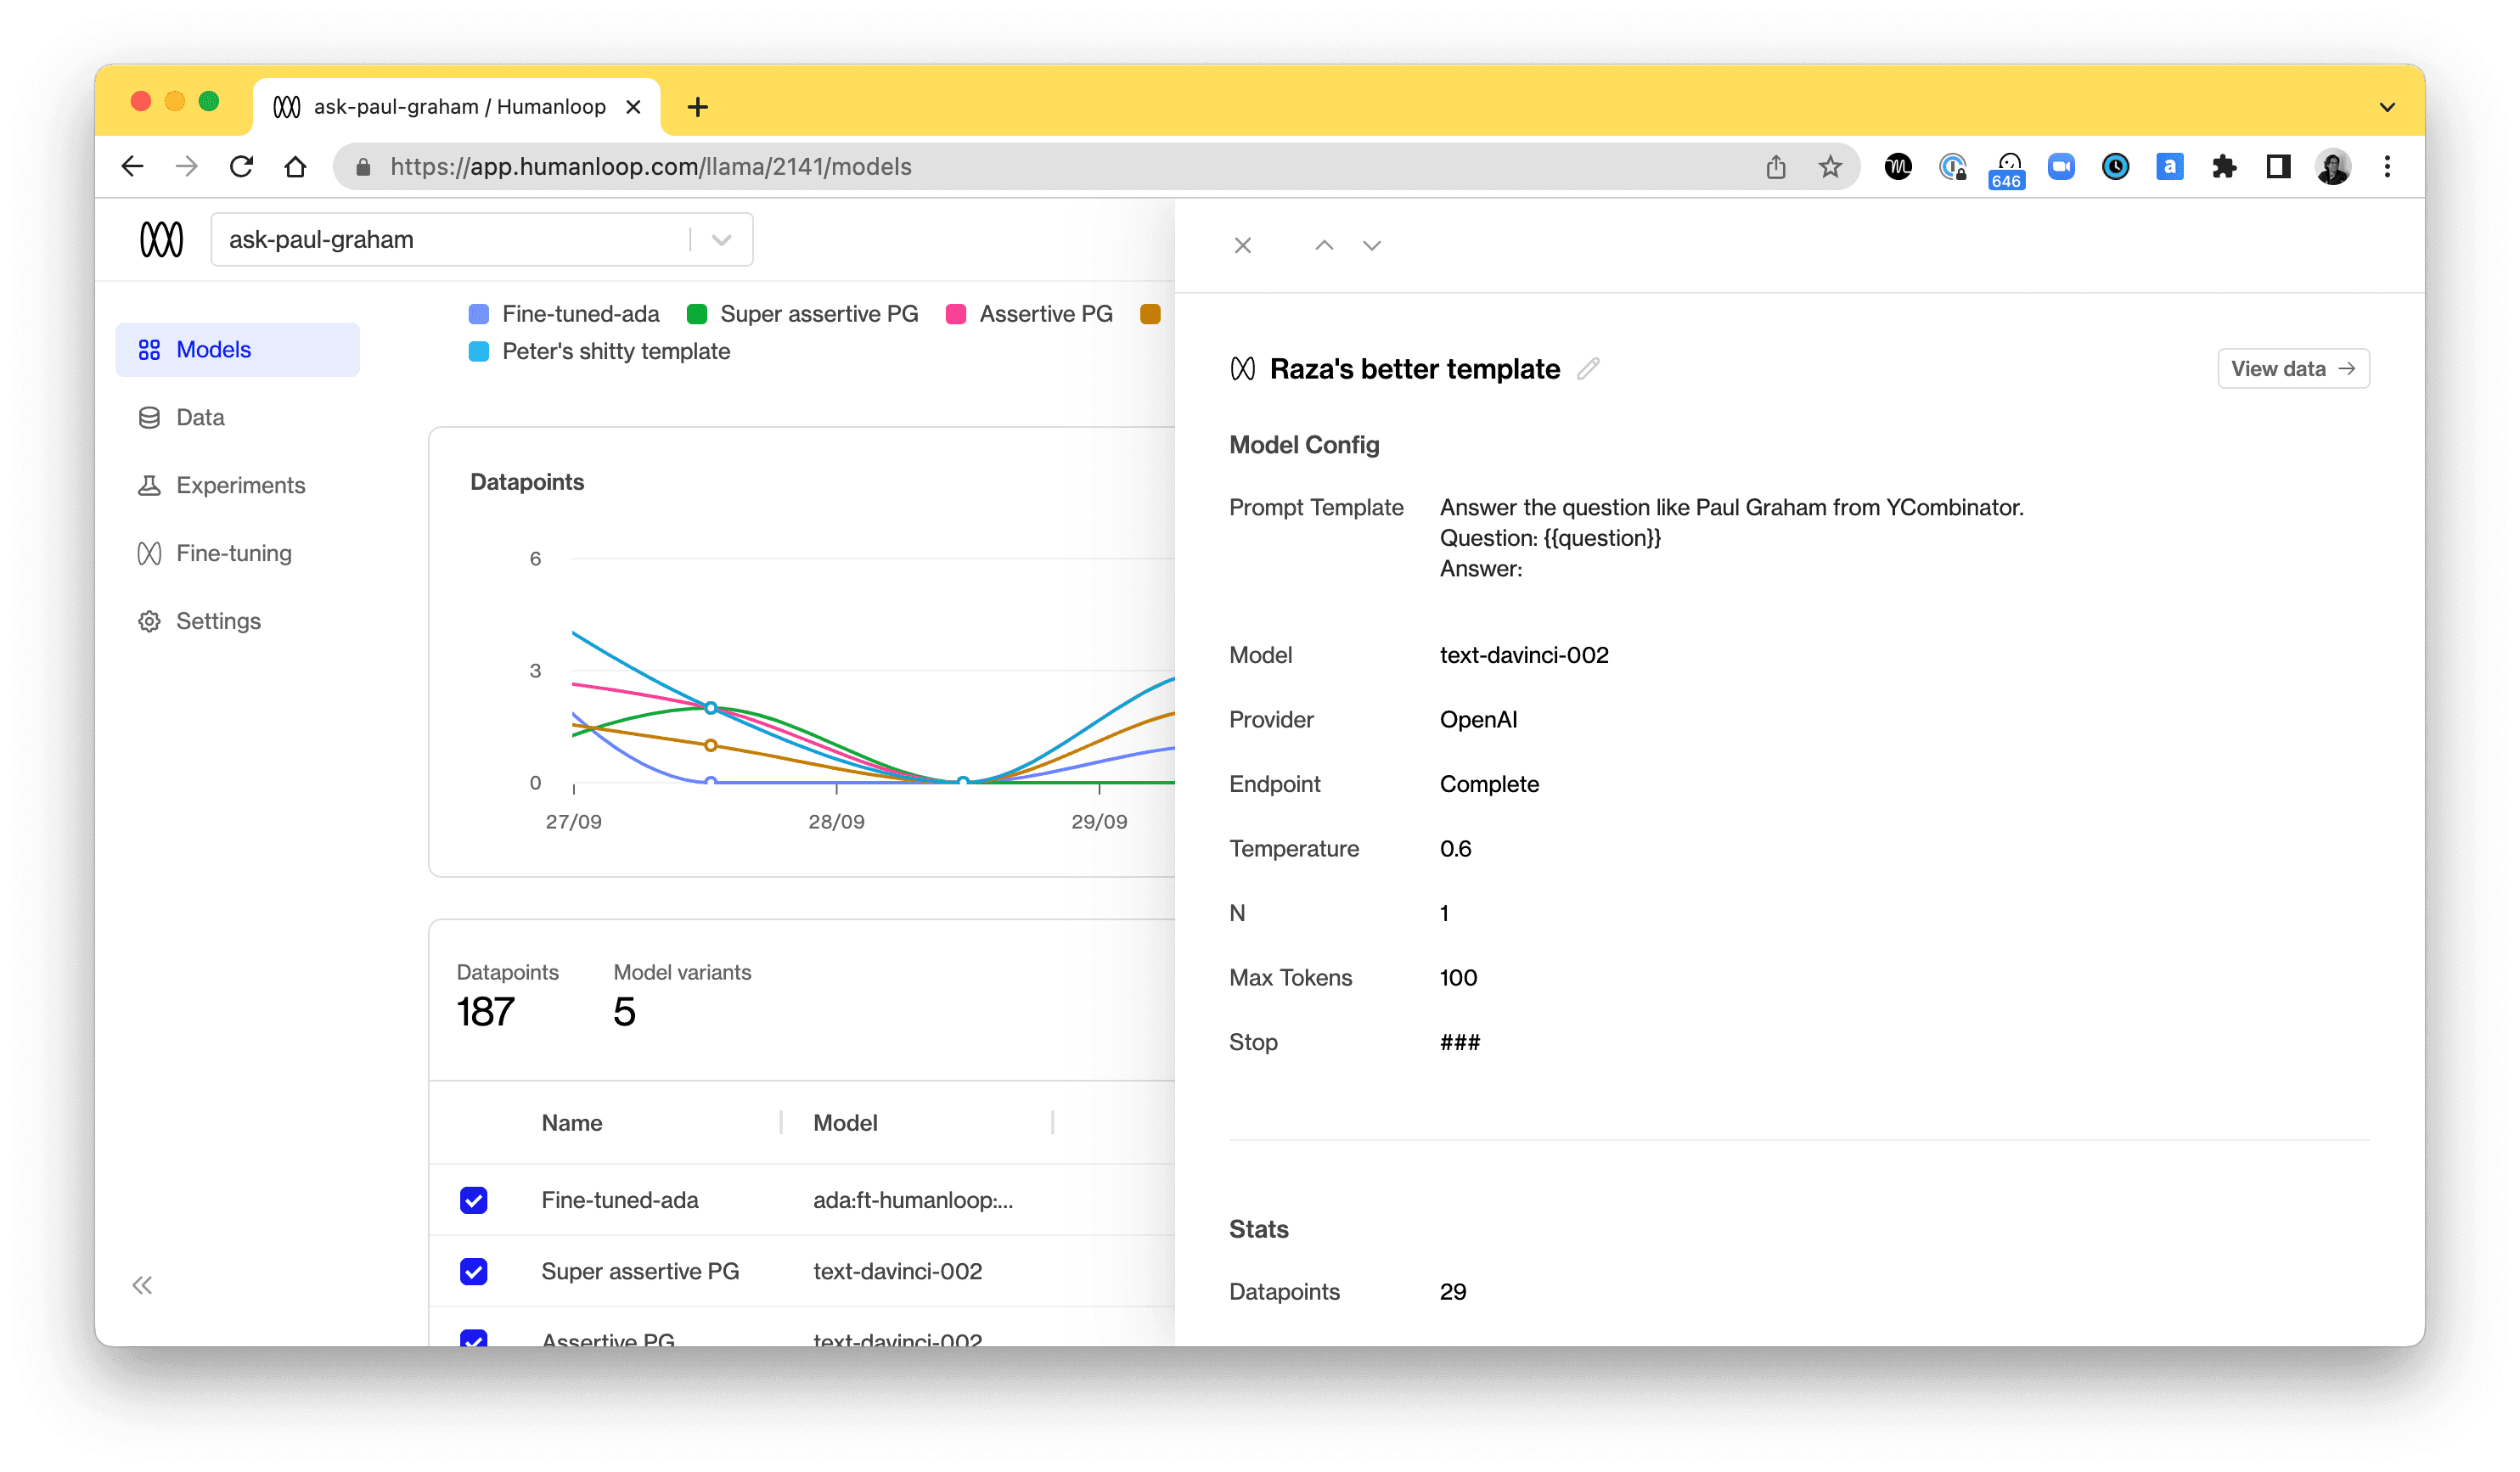Click the Humanloop logo icon top-left

point(160,240)
